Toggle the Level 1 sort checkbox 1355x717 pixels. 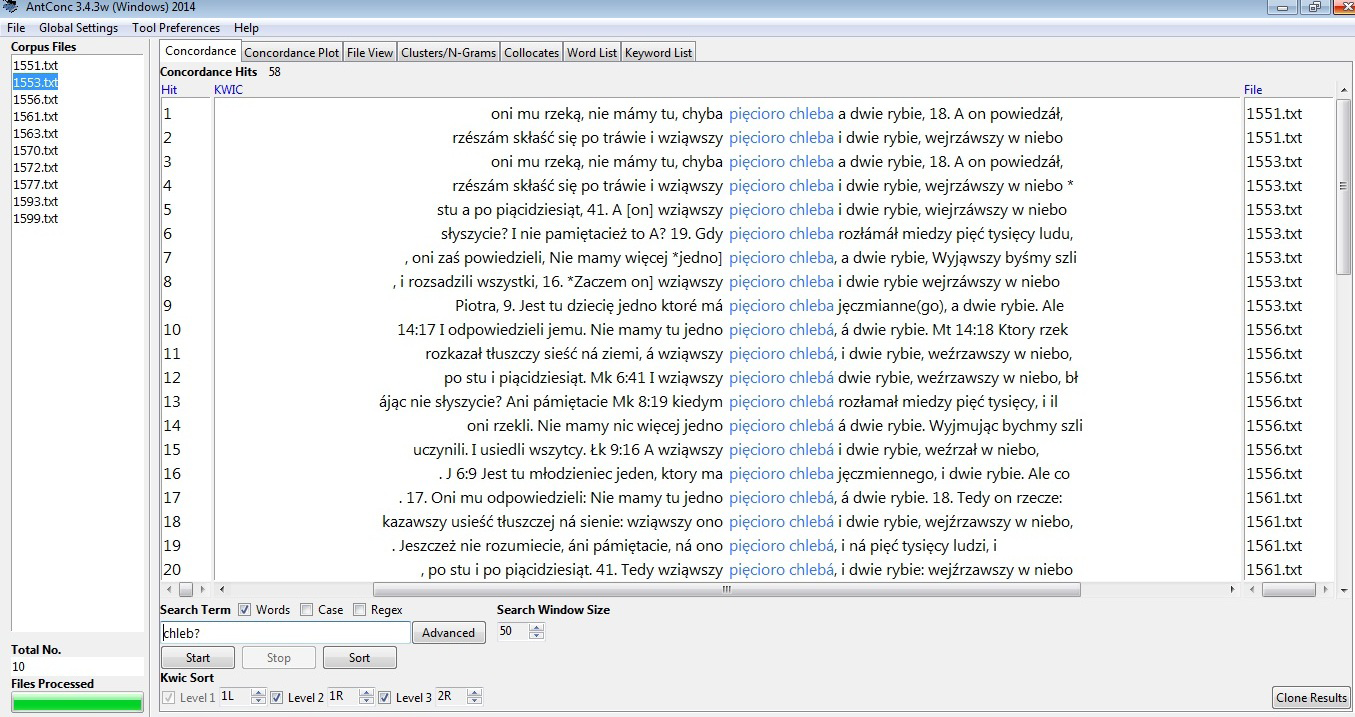tap(169, 697)
